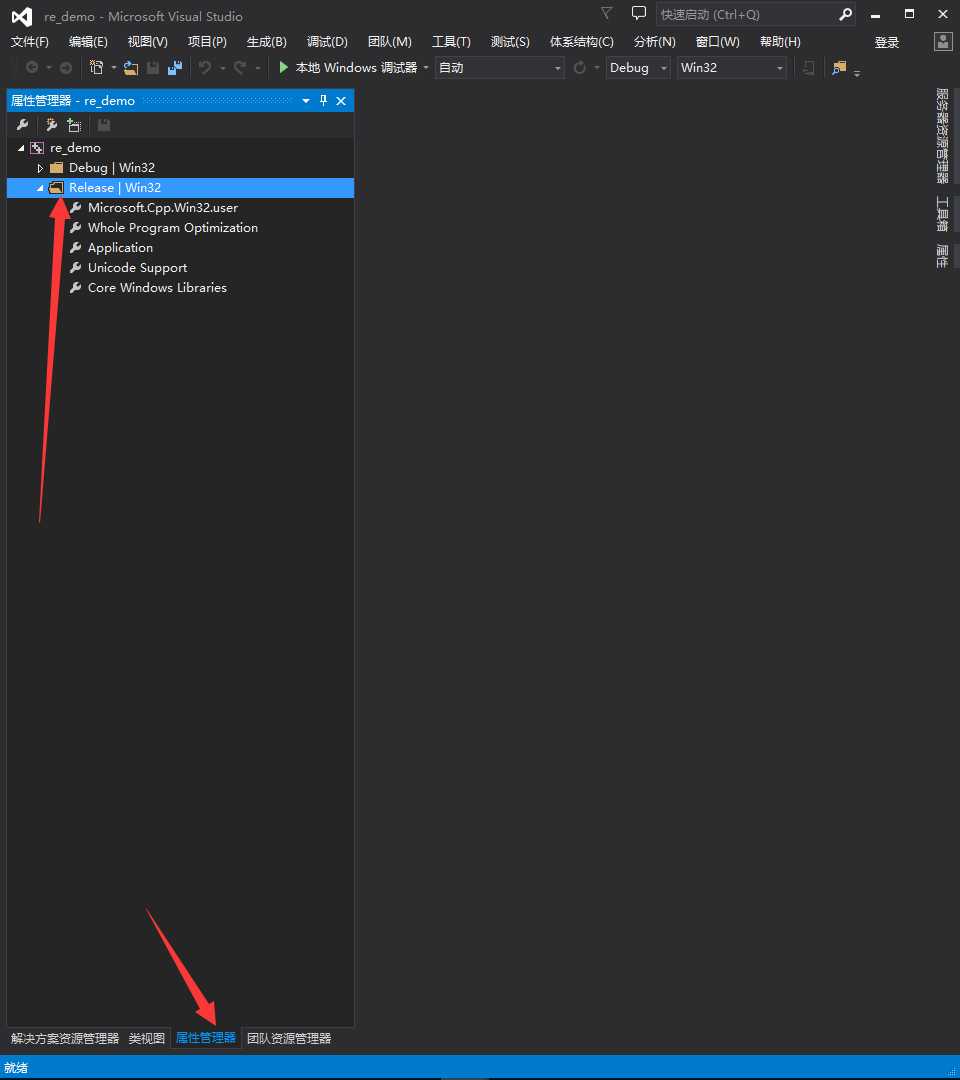Open toolbar overflow options arrow

click(x=857, y=73)
